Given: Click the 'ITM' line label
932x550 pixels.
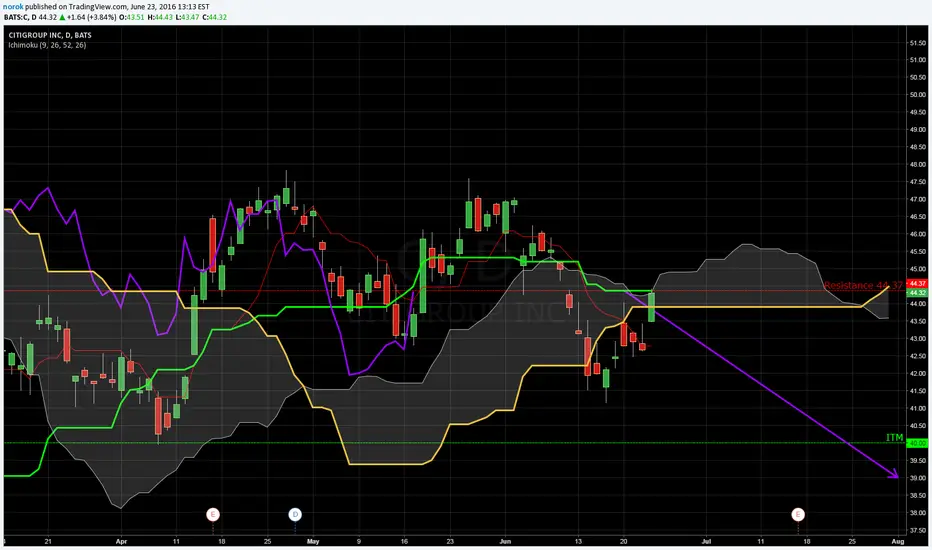Looking at the screenshot, I should coord(895,437).
